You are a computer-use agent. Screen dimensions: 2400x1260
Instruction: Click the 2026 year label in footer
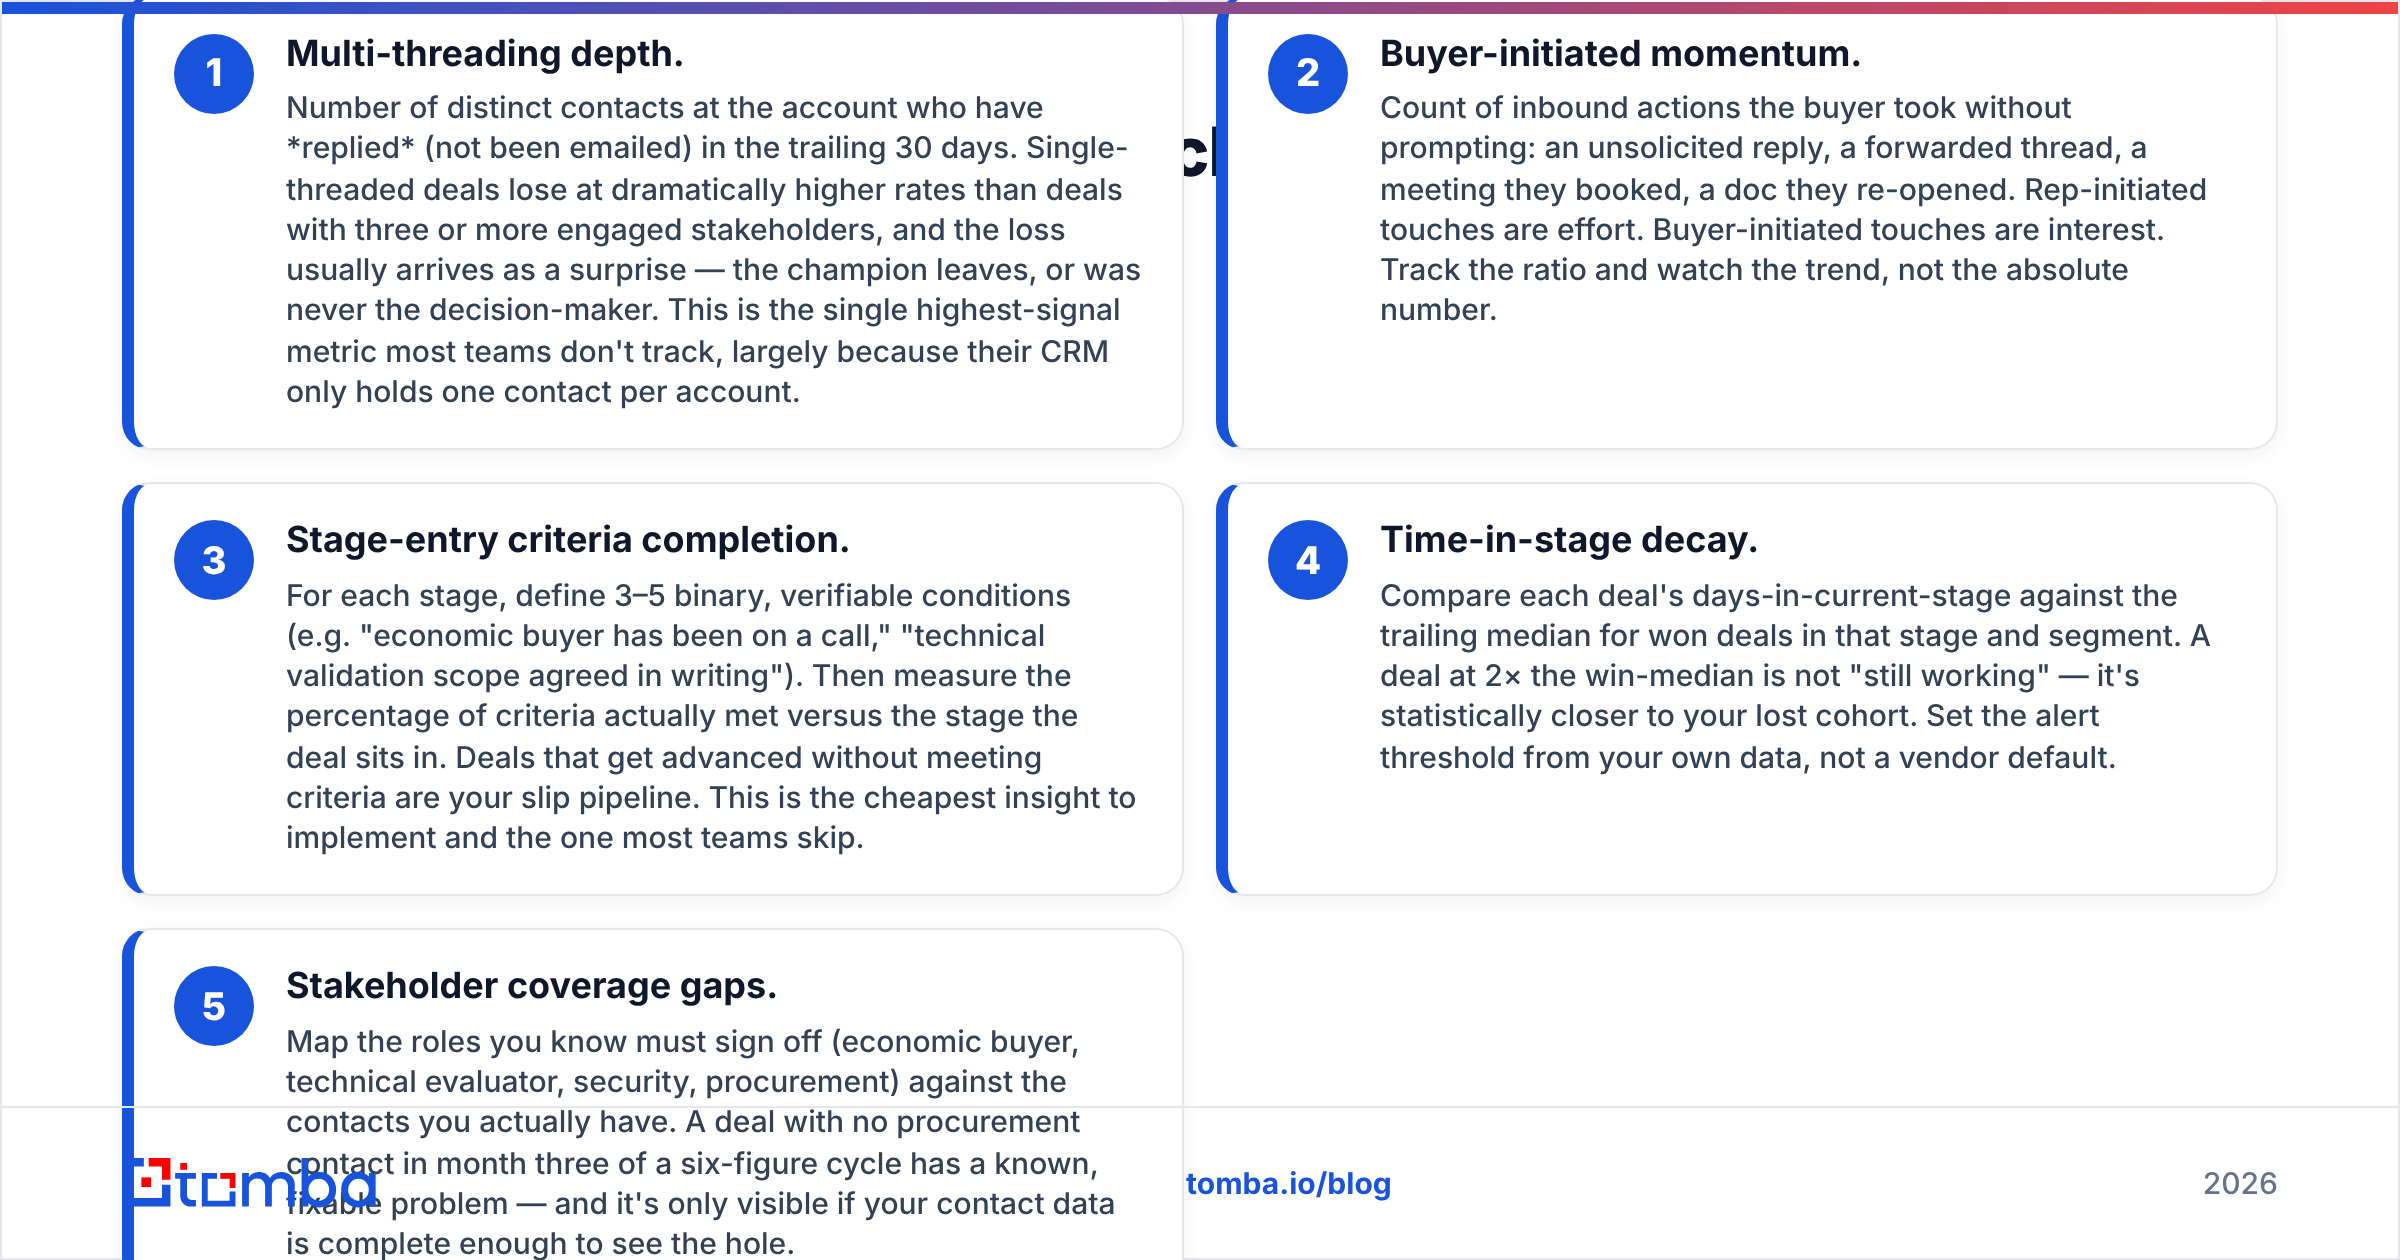pyautogui.click(x=2240, y=1184)
